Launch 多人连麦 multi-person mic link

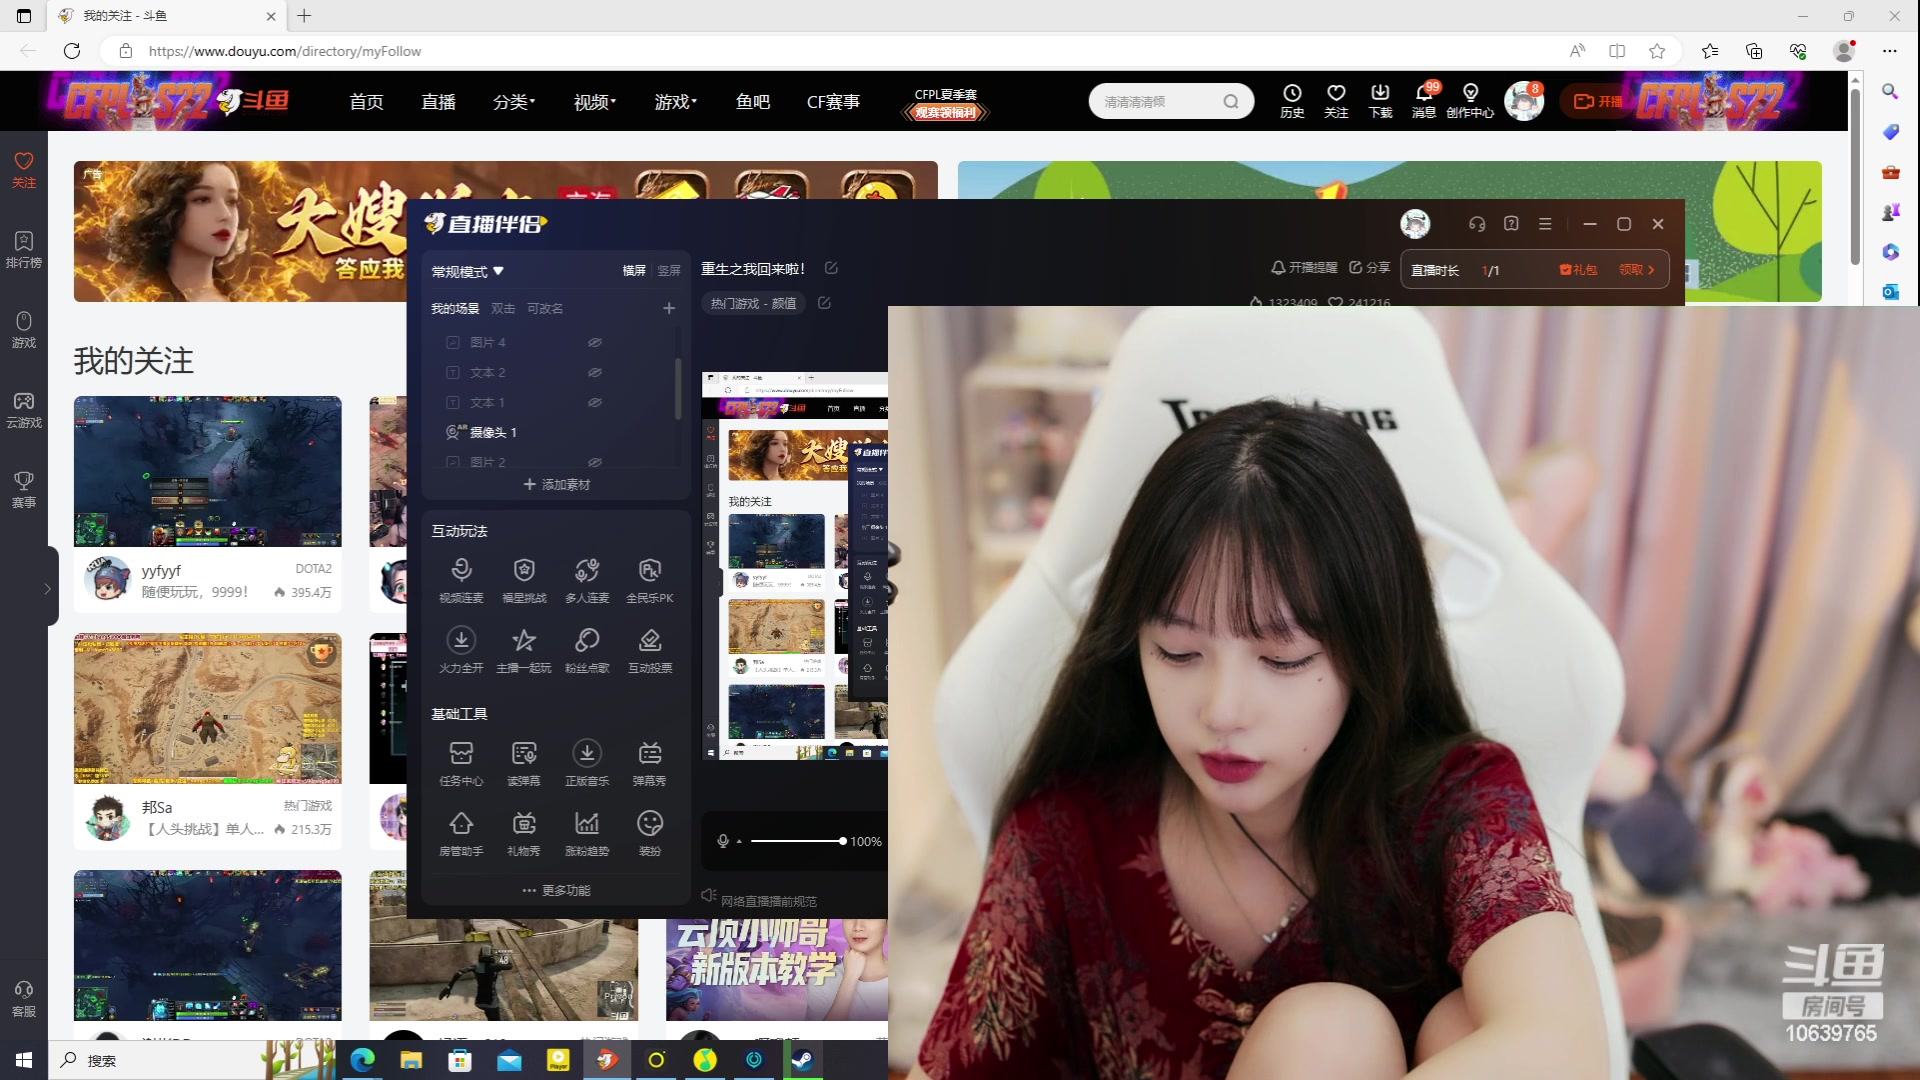point(587,581)
